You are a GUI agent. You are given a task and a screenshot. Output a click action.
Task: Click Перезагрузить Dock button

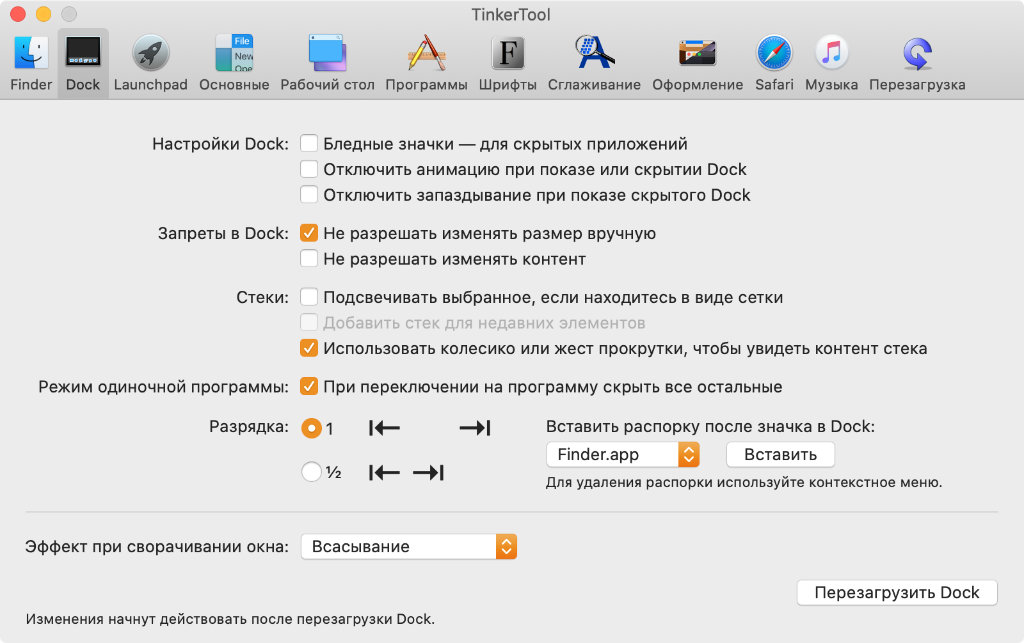coord(897,592)
